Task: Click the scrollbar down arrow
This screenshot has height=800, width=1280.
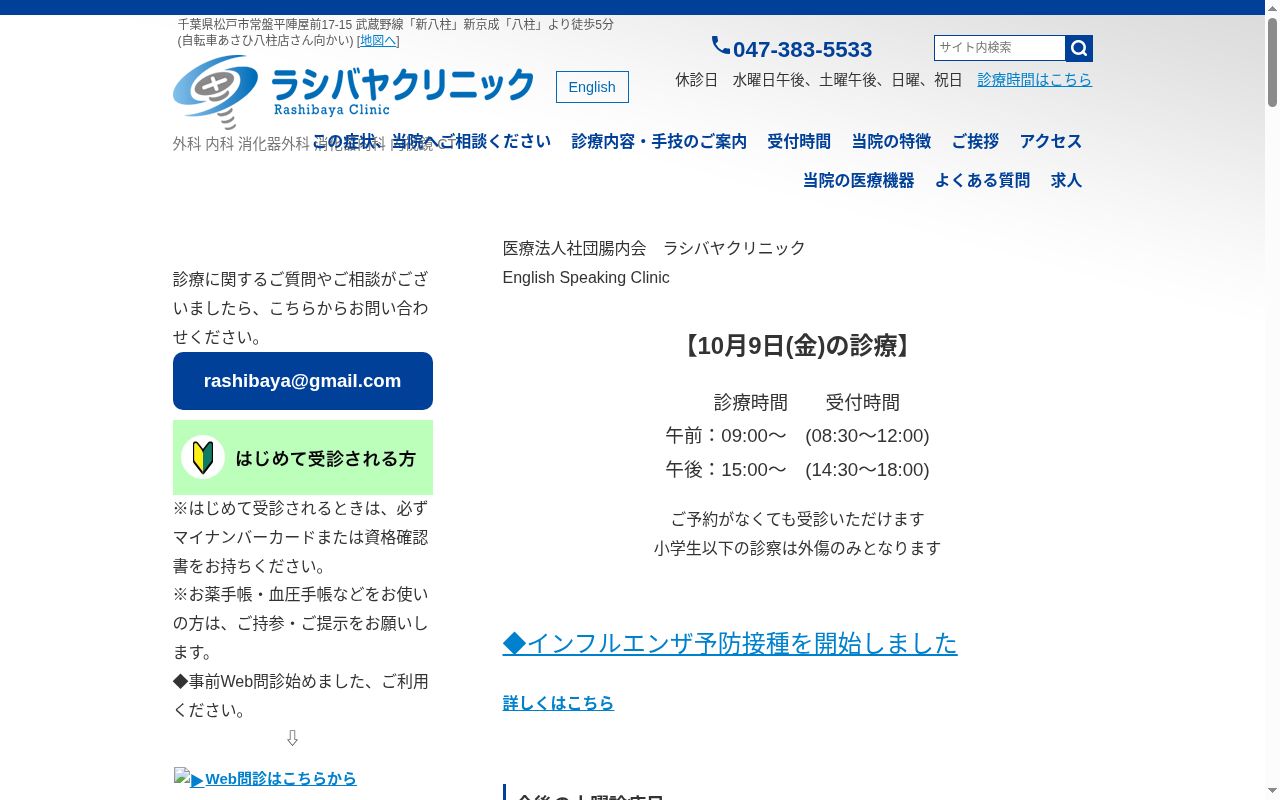Action: tap(1272, 792)
